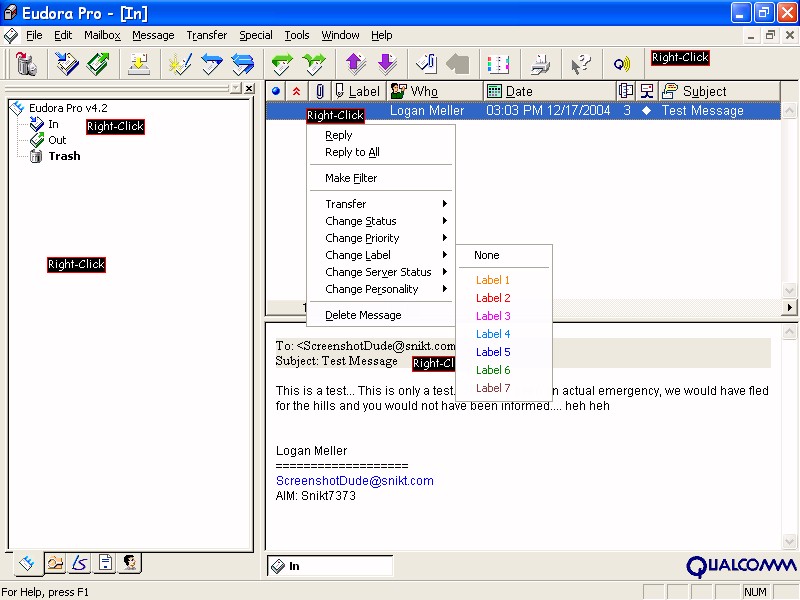
Task: Open the In mailbox toolbar icon
Action: pyautogui.click(x=67, y=64)
